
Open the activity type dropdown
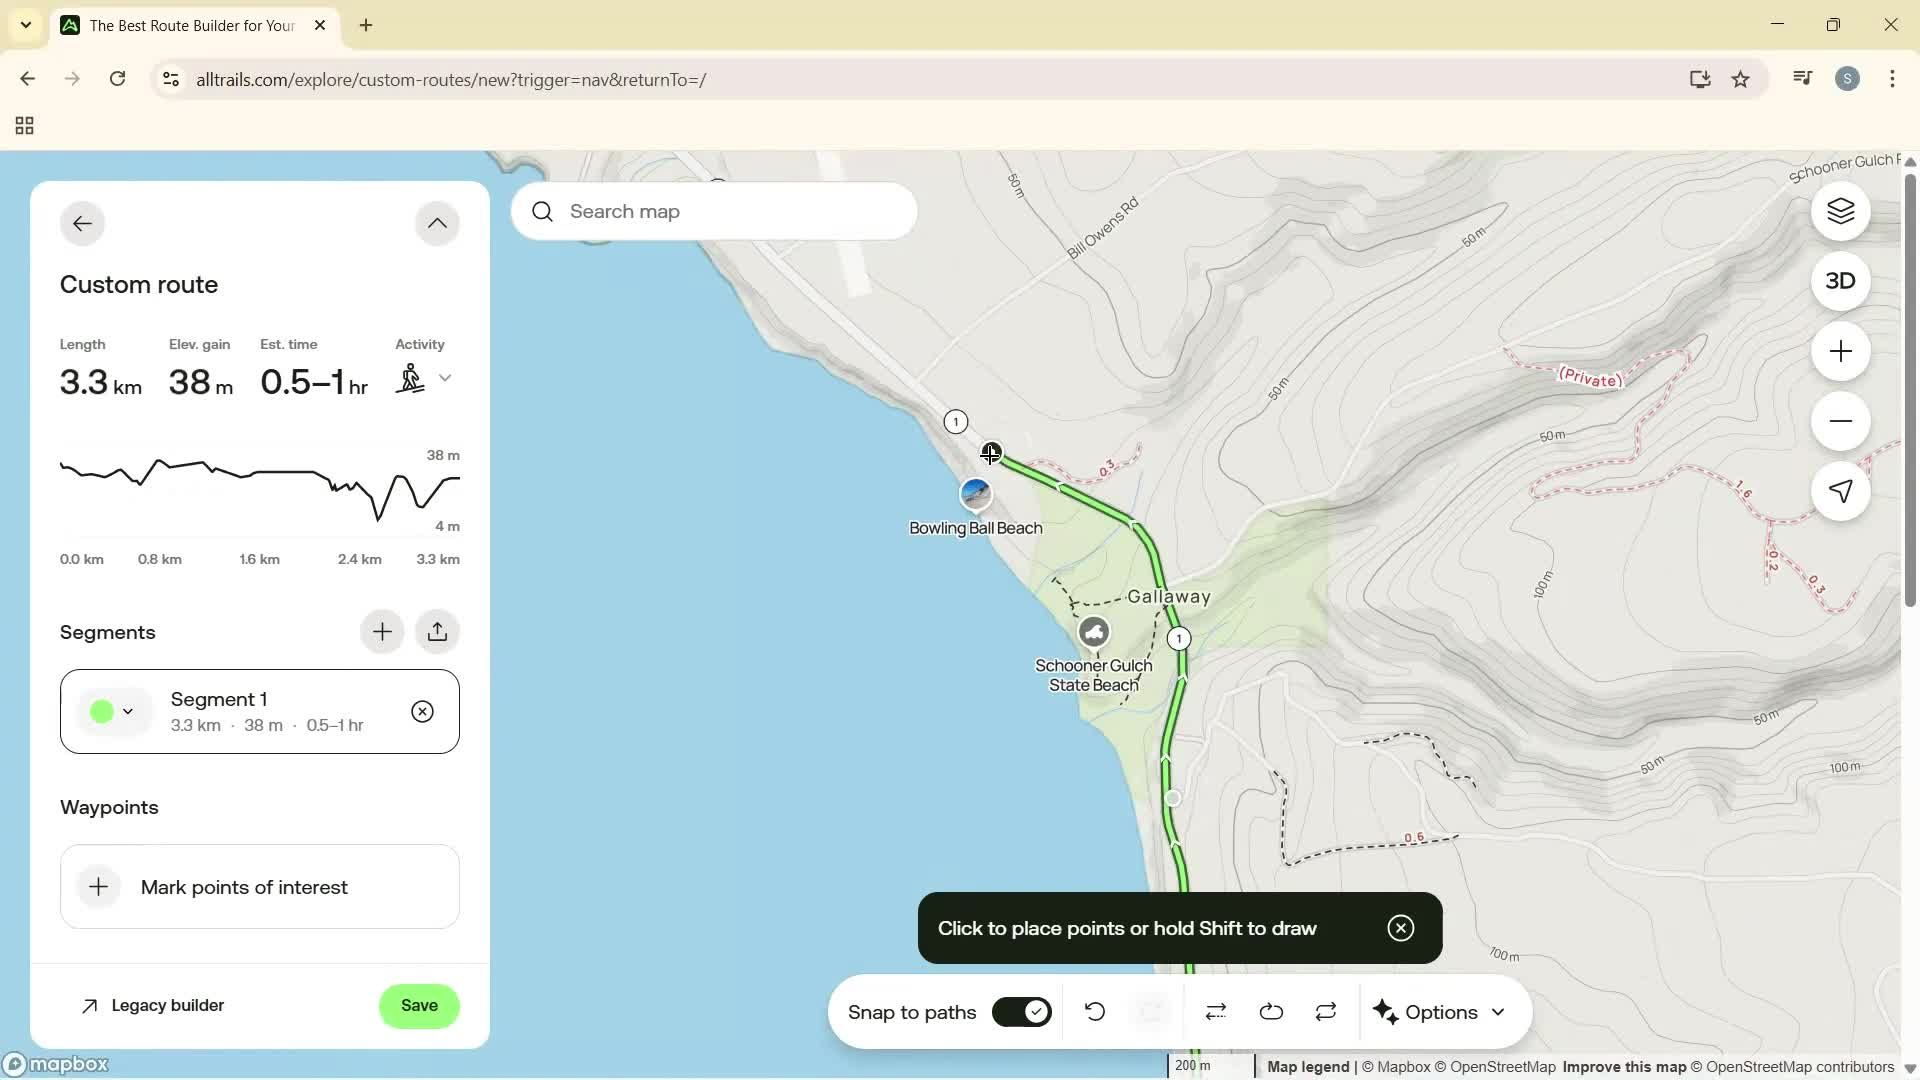[x=446, y=378]
